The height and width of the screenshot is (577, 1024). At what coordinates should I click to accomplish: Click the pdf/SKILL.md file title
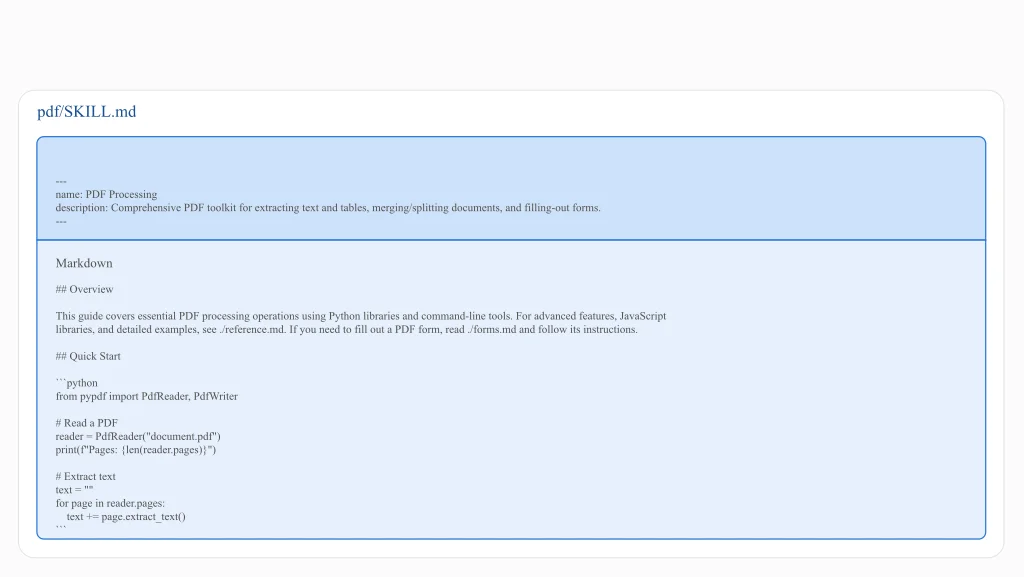coord(86,112)
